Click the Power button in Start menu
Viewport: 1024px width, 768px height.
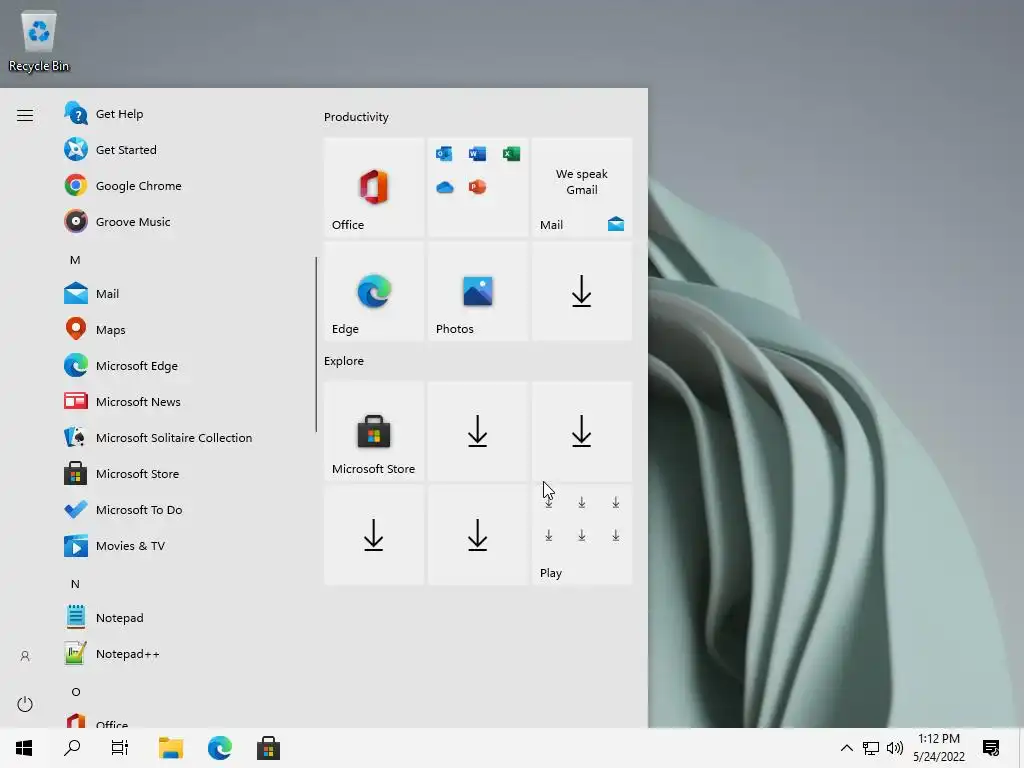tap(25, 704)
